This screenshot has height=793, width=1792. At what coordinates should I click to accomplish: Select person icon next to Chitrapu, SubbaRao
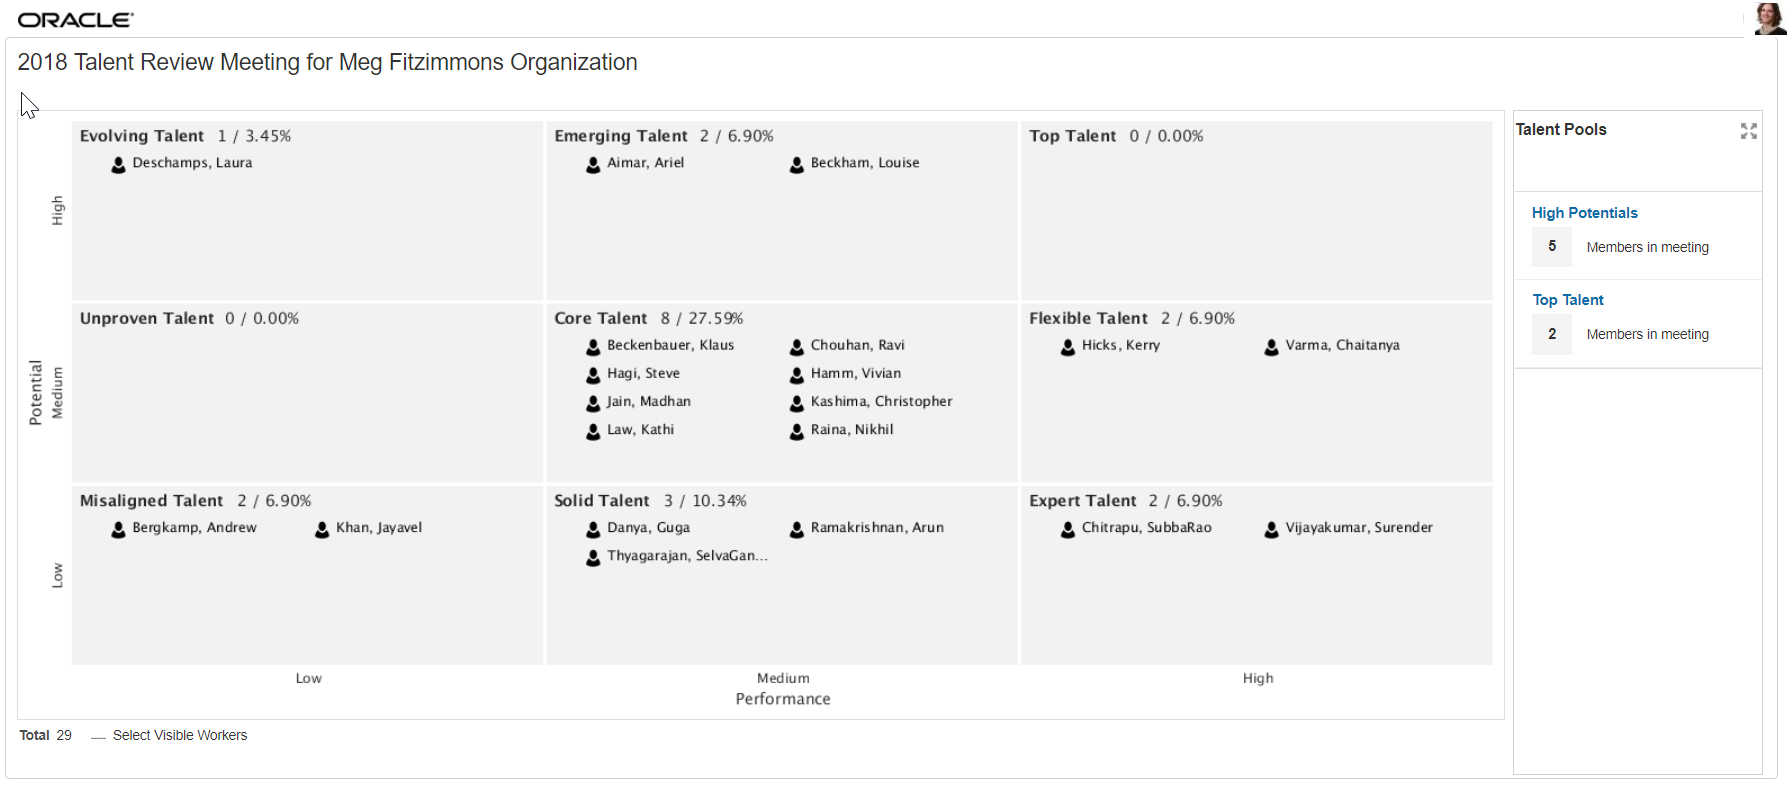pyautogui.click(x=1068, y=529)
